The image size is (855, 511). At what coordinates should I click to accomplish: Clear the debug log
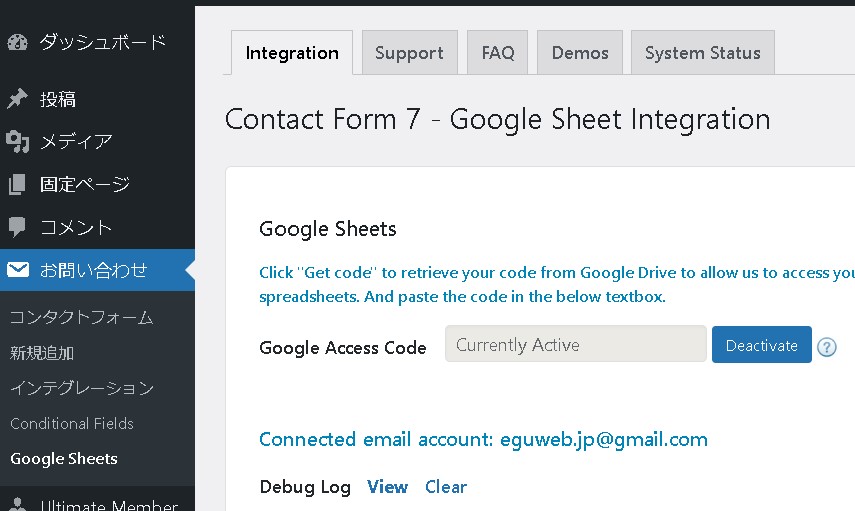(x=445, y=487)
